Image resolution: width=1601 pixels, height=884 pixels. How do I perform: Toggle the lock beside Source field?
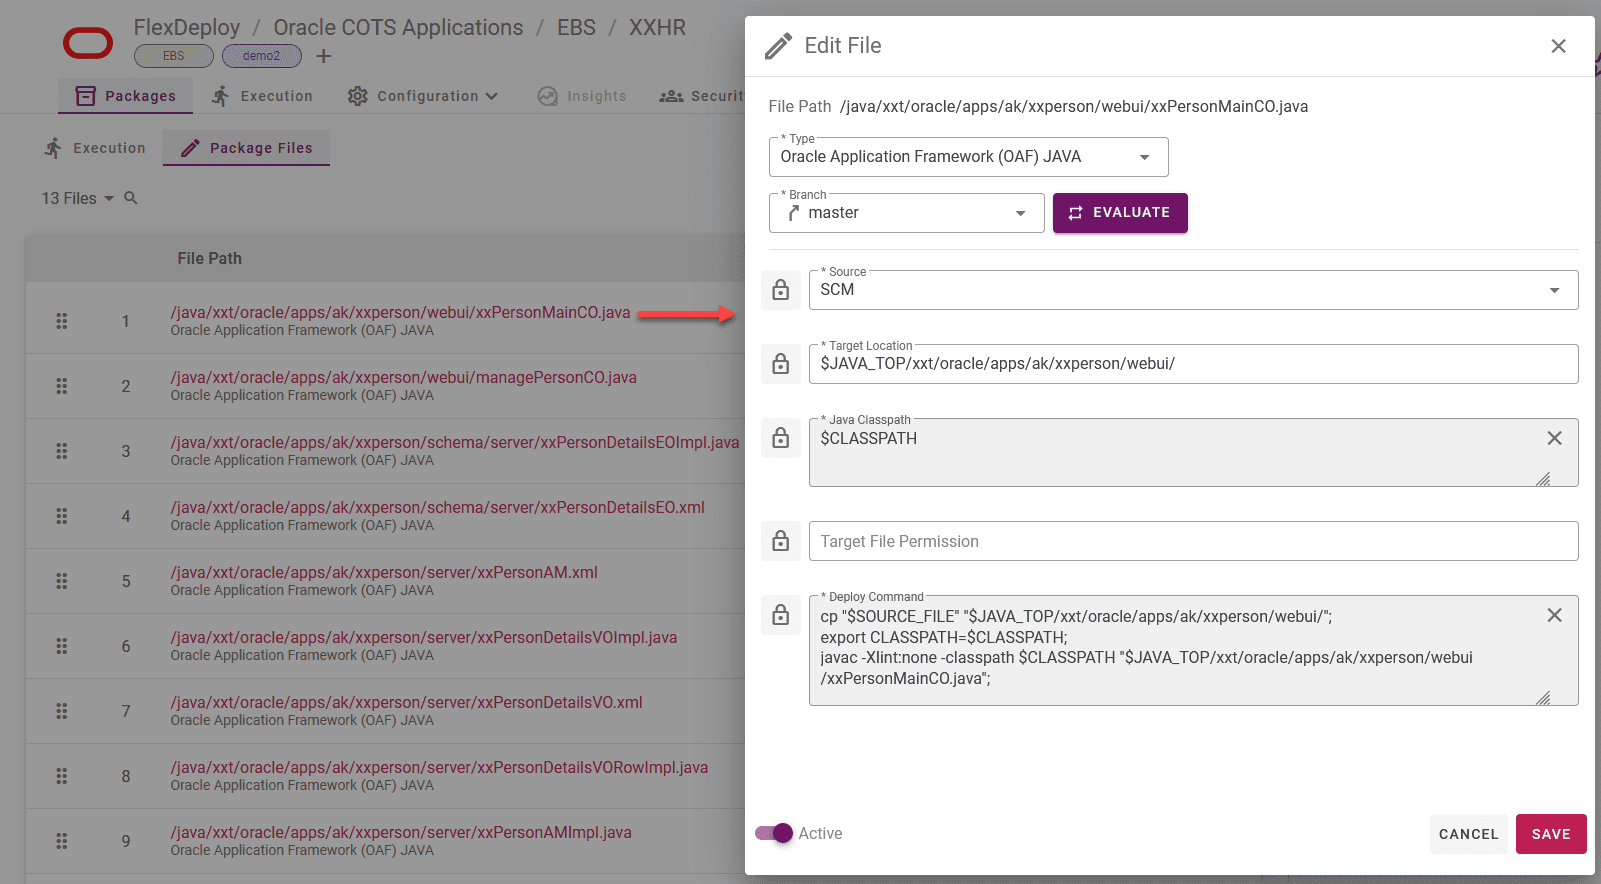[x=781, y=290]
